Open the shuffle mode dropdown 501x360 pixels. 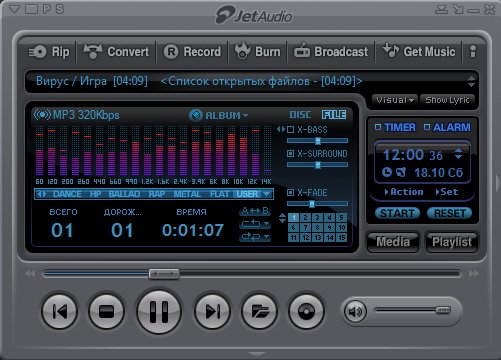(255, 237)
